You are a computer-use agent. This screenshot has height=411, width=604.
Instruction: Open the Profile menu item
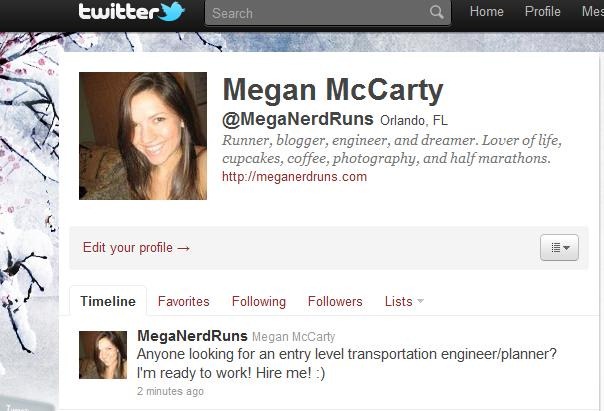click(x=542, y=12)
